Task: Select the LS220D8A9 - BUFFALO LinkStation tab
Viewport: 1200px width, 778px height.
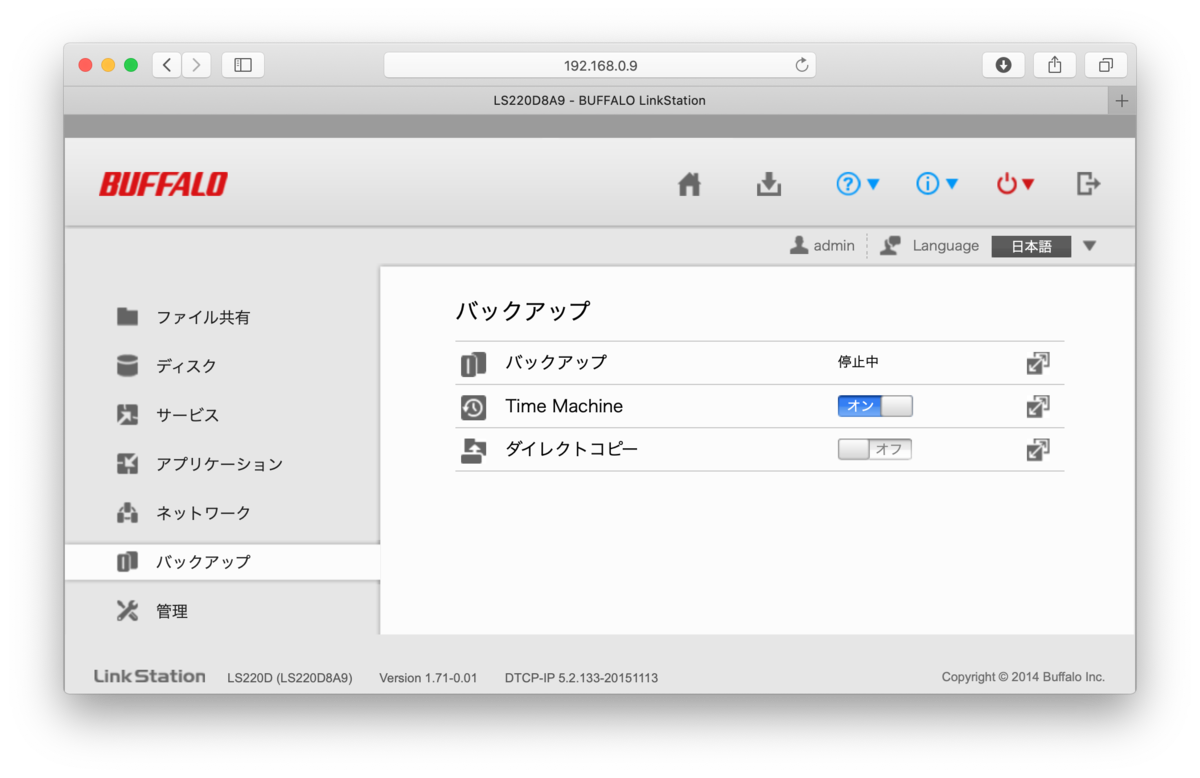Action: pos(586,101)
